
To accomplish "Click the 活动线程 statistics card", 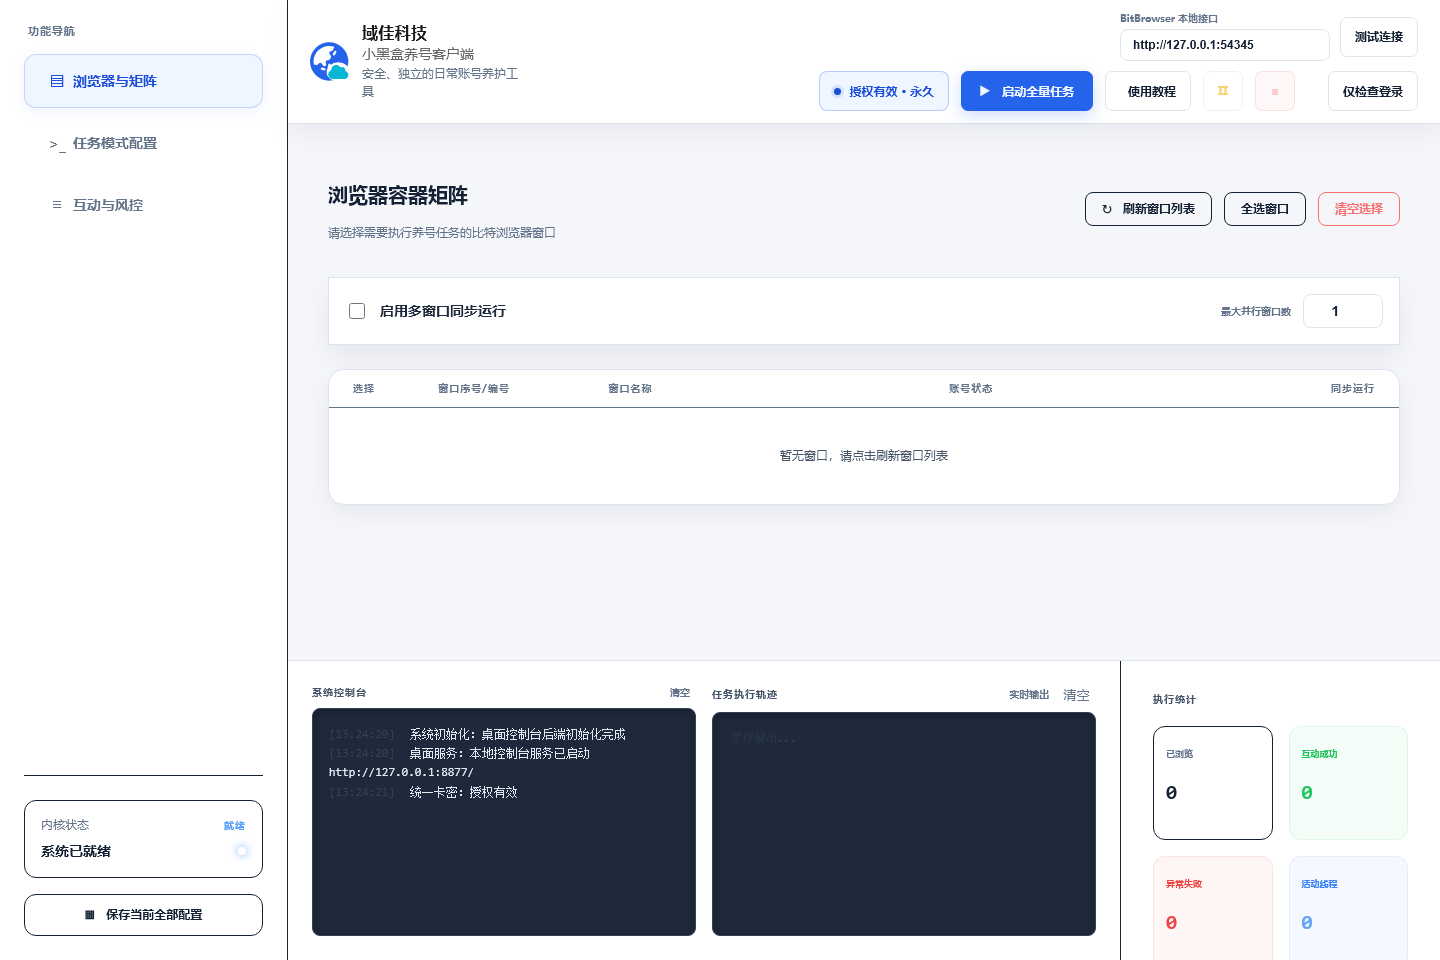I will pos(1348,908).
